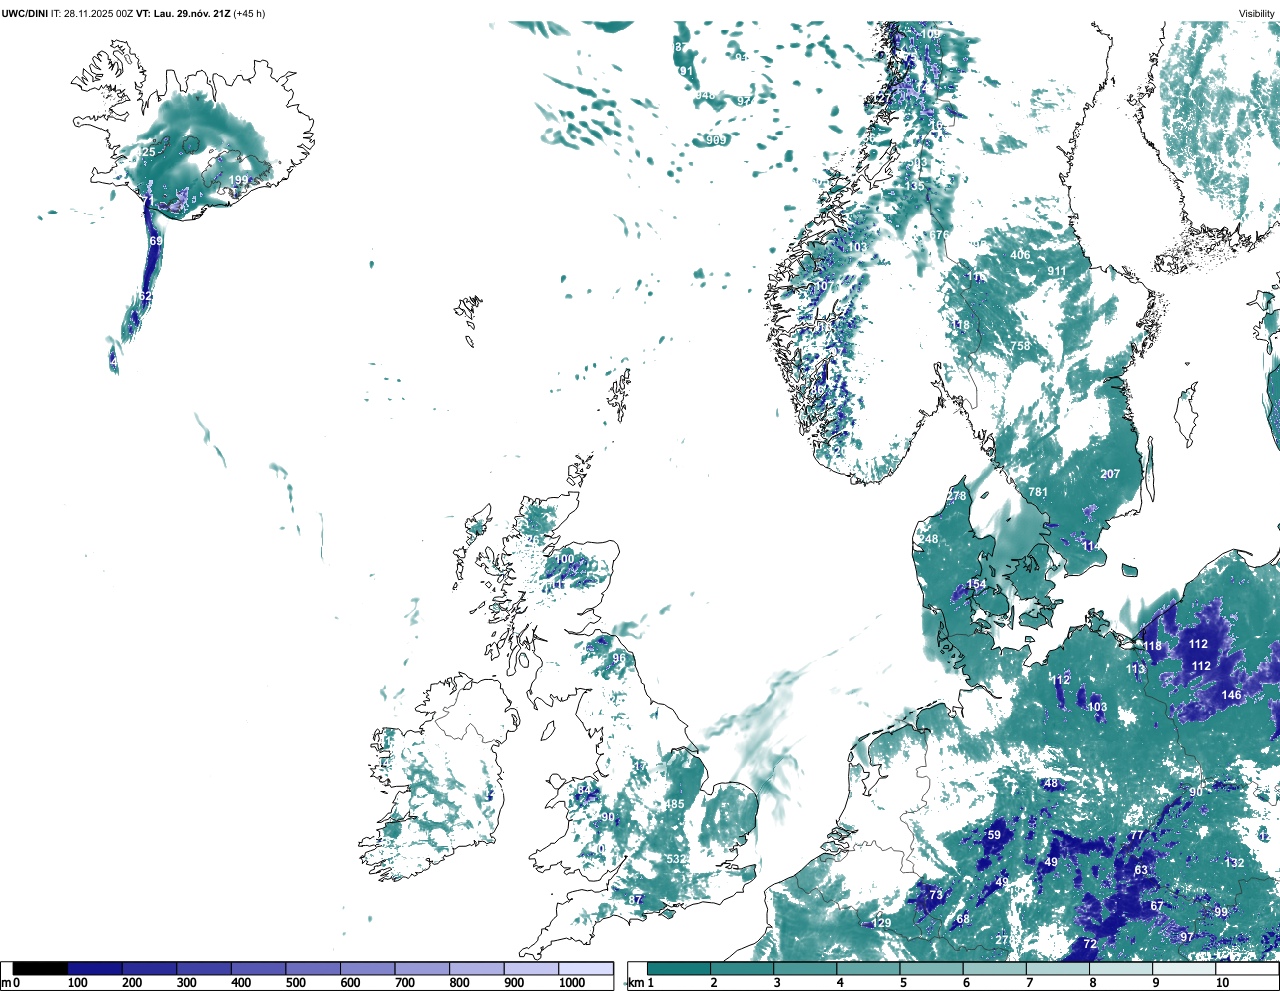This screenshot has width=1280, height=991.
Task: Click visibility value 207 in southern Sweden
Action: [x=1110, y=474]
